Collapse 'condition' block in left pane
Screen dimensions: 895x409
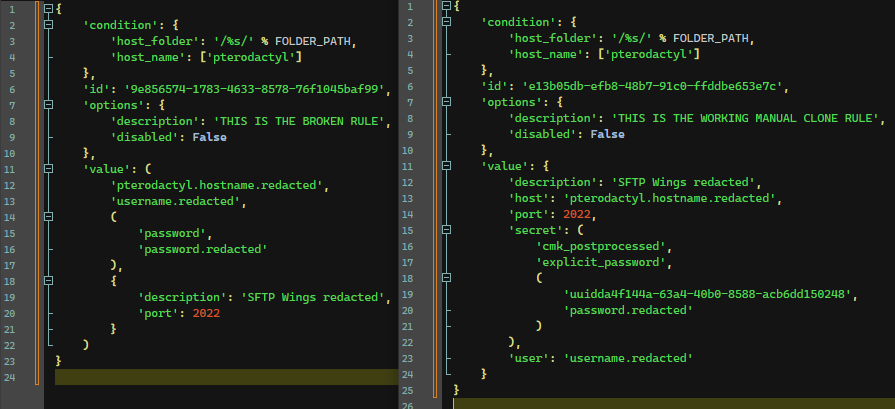48,24
